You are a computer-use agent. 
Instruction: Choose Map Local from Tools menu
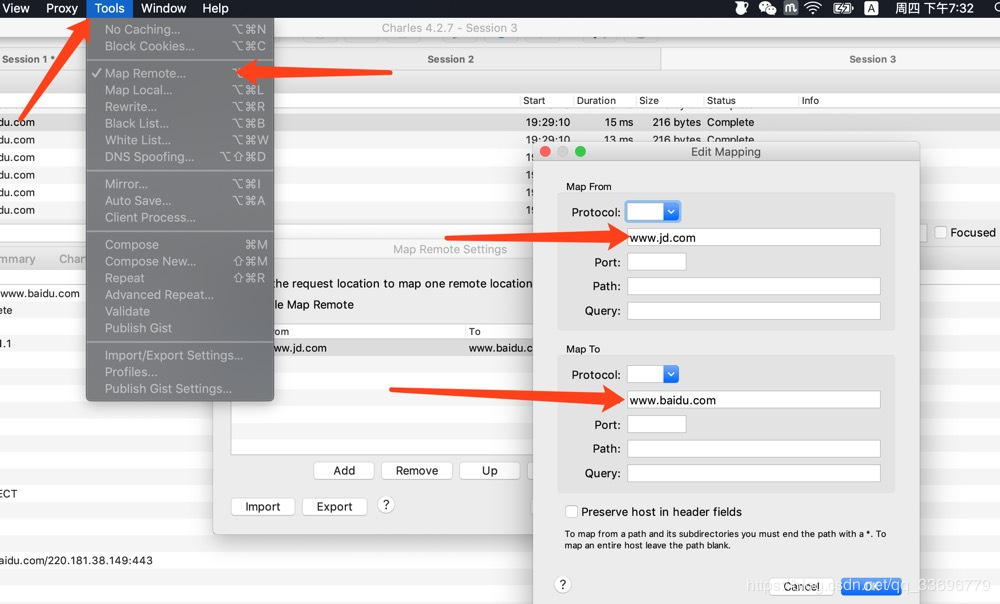(180, 90)
